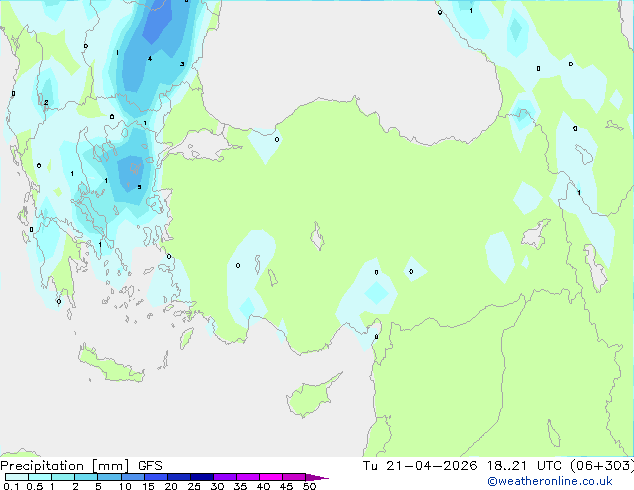
Task: Pick the 10–15 mm legend swatch
Action: point(133,477)
